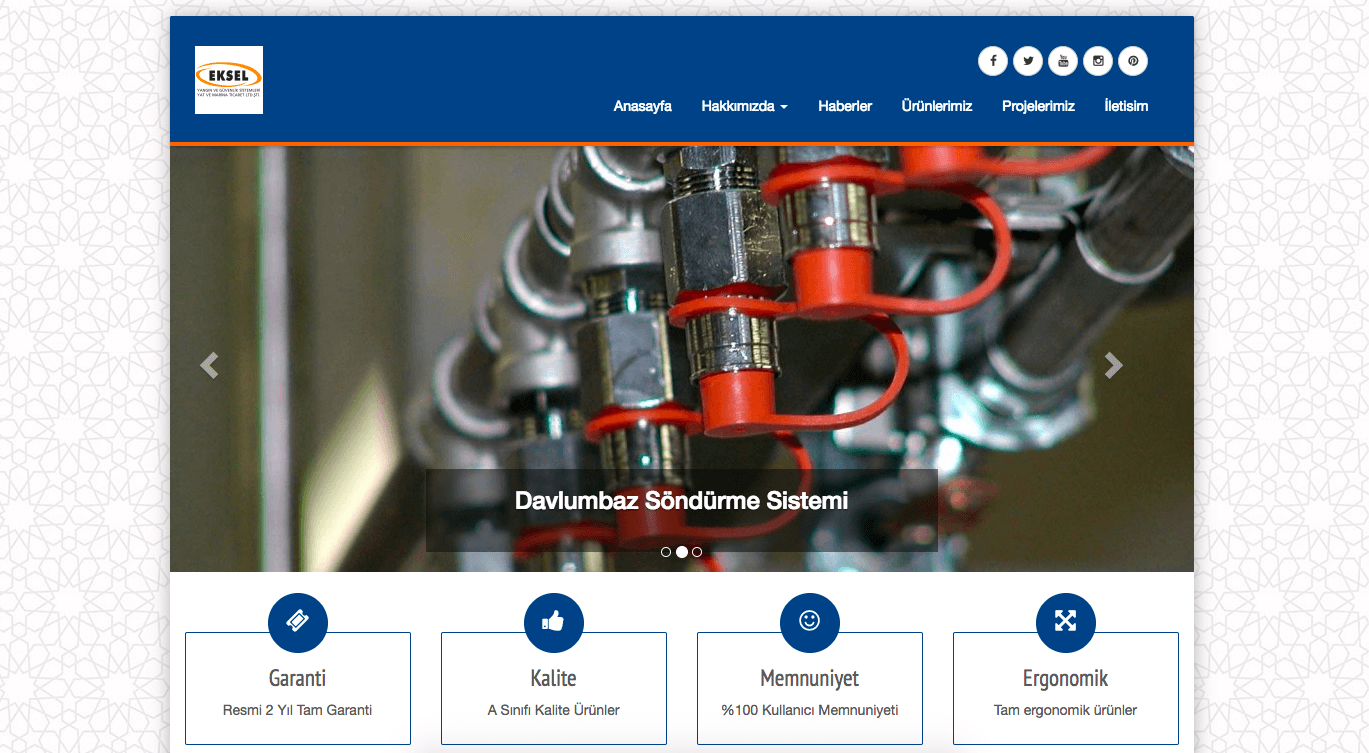Open the Pinterest social icon

click(x=1133, y=61)
